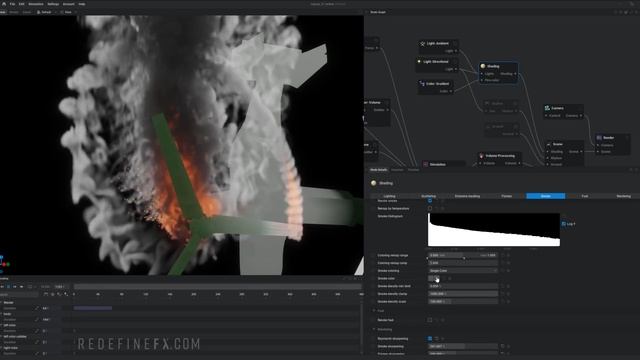The image size is (640, 360).
Task: Select the Color Gradient node icon
Action: 422,84
